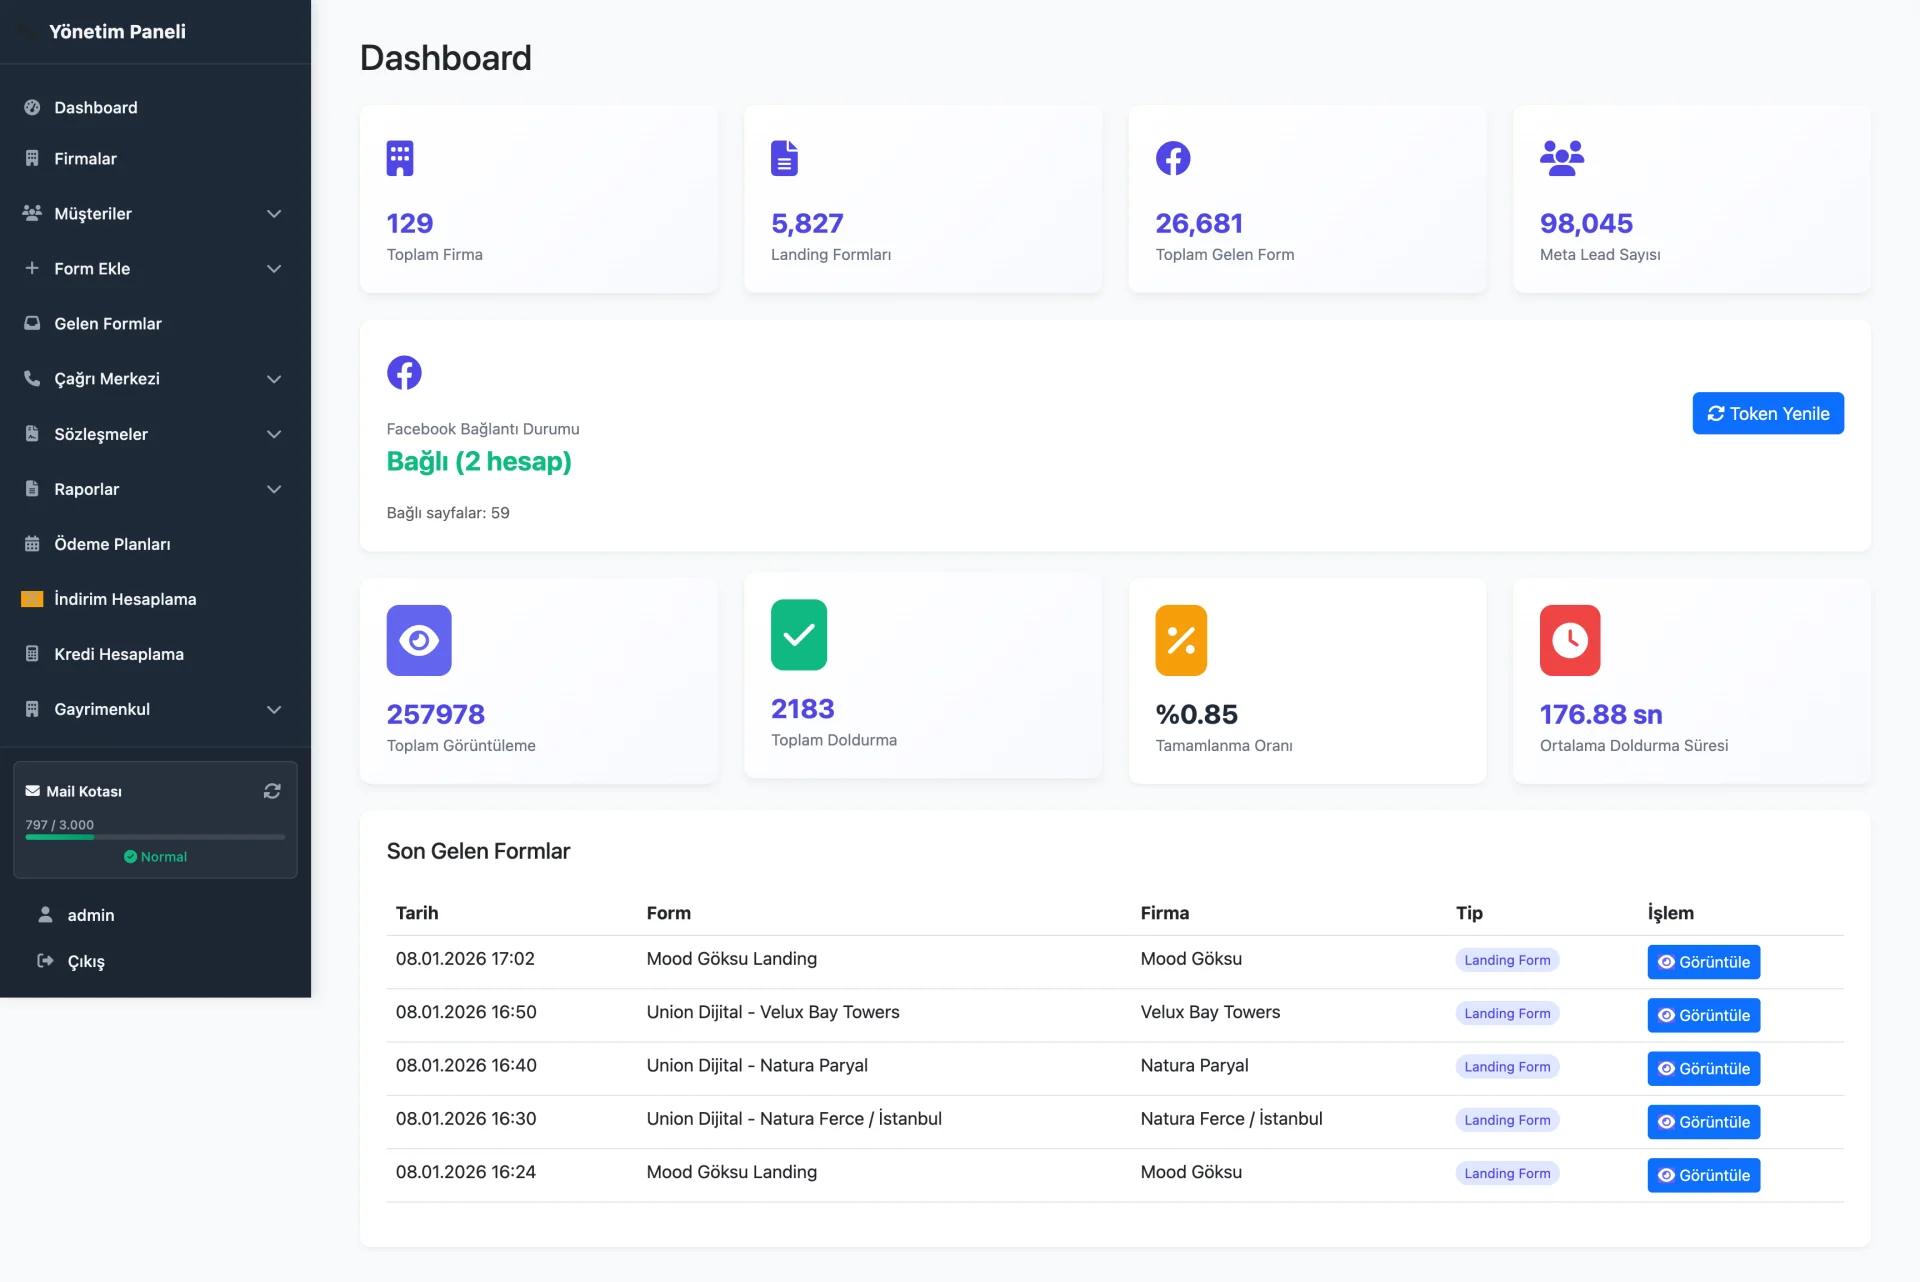1920x1282 pixels.
Task: Select the Landing Form badge for Velux Bay Towers
Action: coord(1506,1013)
